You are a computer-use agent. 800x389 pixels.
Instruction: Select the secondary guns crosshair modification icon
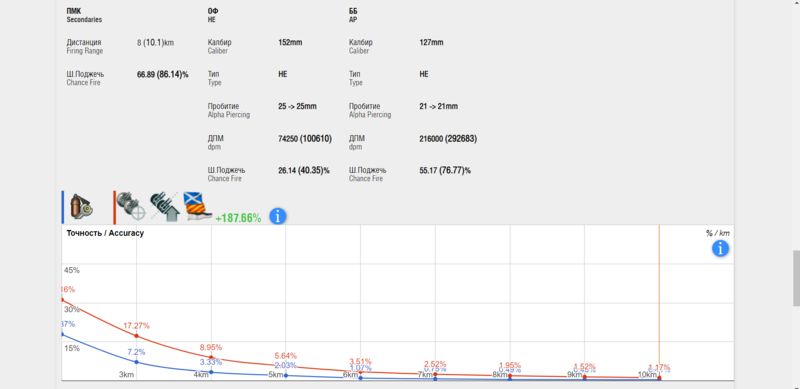[x=131, y=206]
